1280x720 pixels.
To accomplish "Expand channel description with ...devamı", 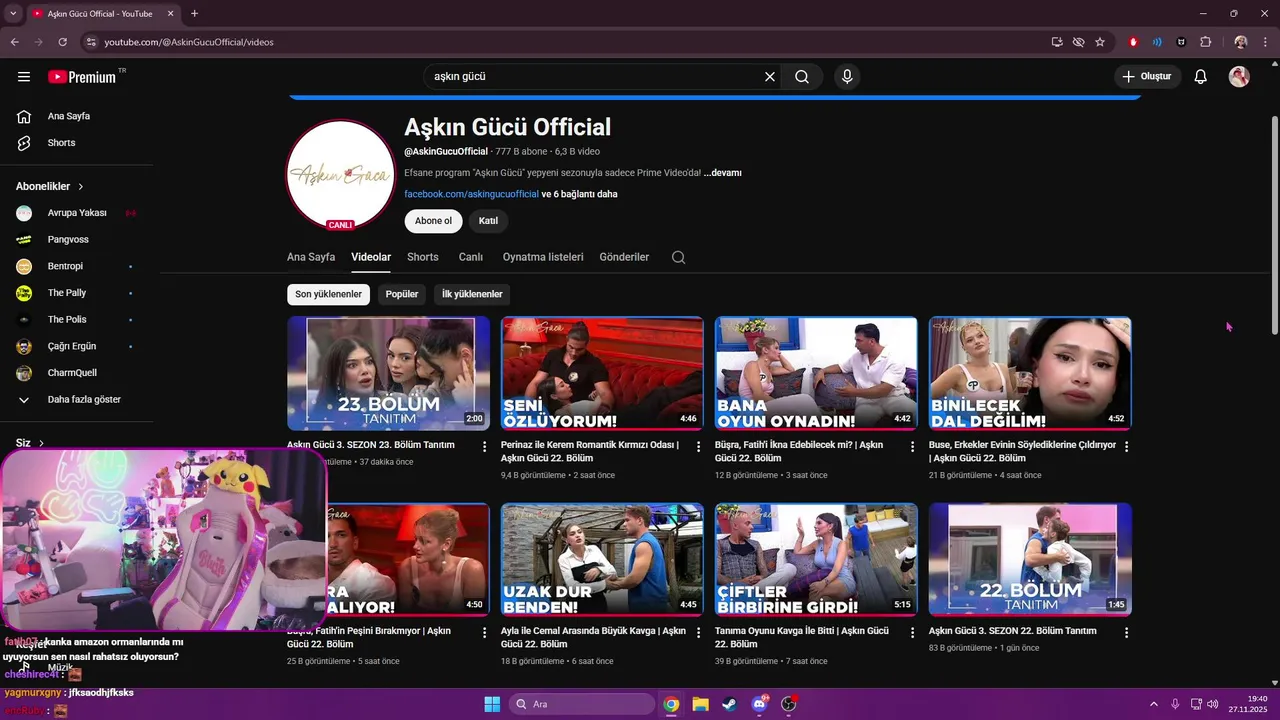I will point(722,173).
